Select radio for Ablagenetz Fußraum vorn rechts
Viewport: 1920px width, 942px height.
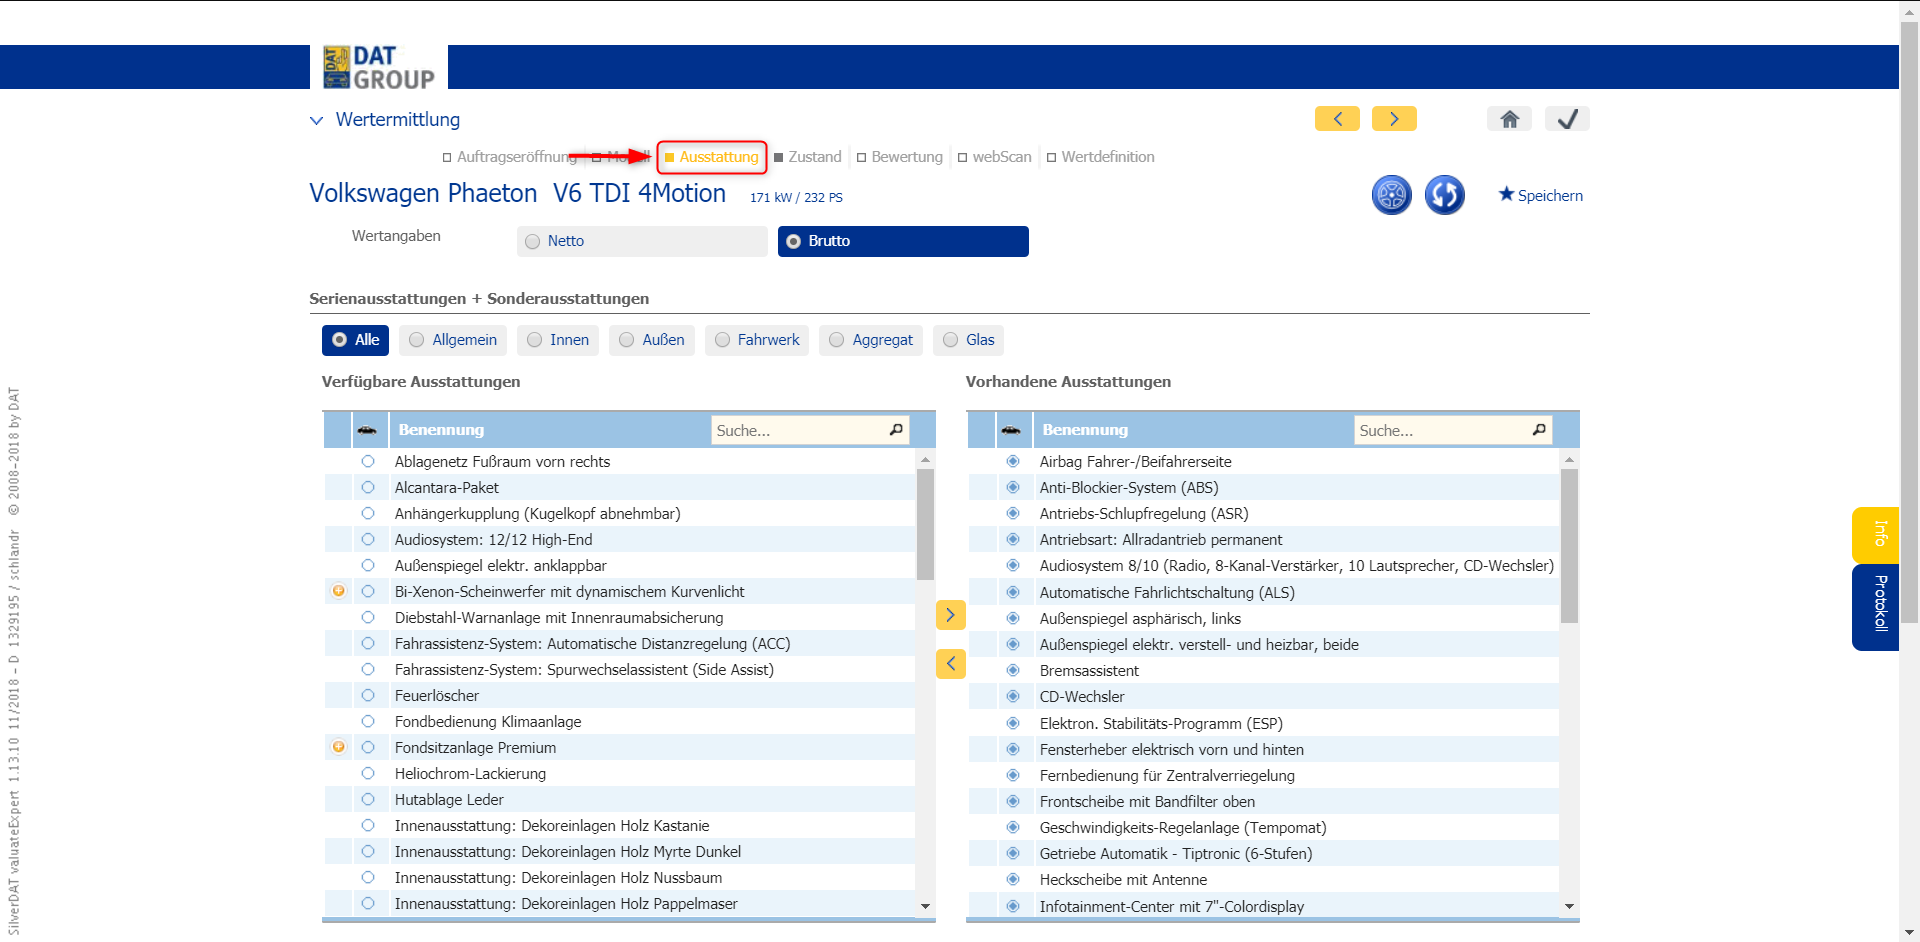point(368,461)
